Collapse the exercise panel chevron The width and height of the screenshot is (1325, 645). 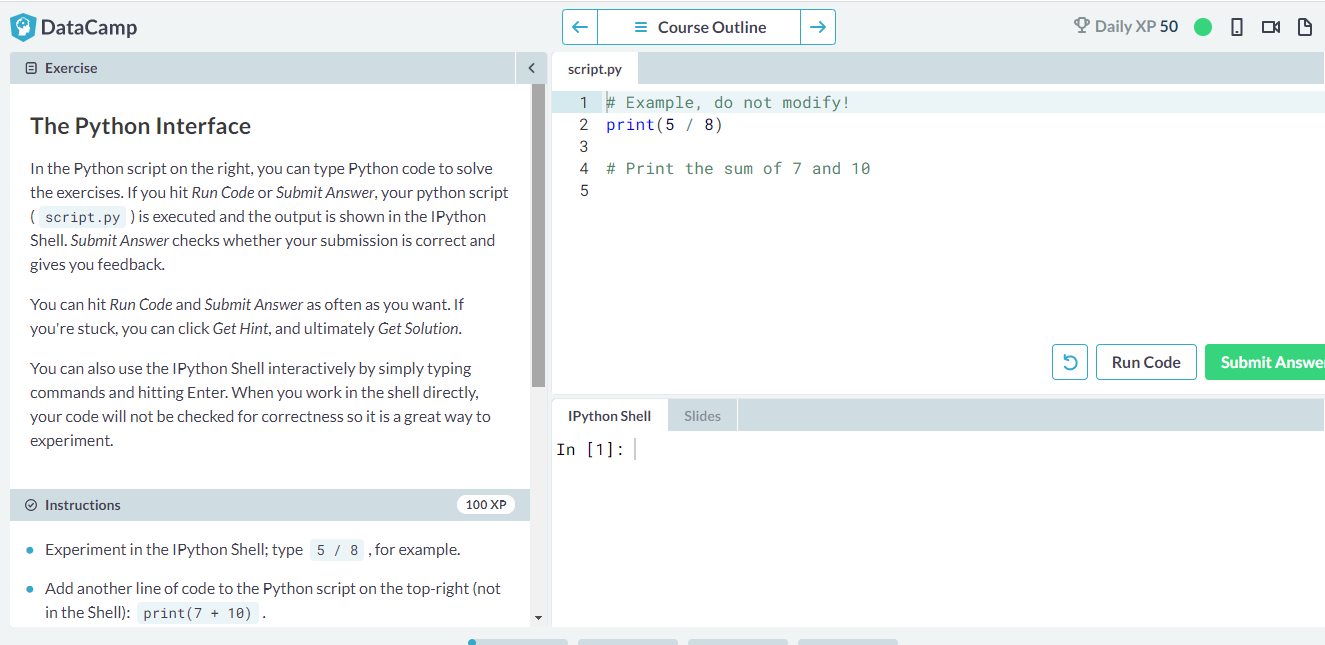[x=532, y=68]
